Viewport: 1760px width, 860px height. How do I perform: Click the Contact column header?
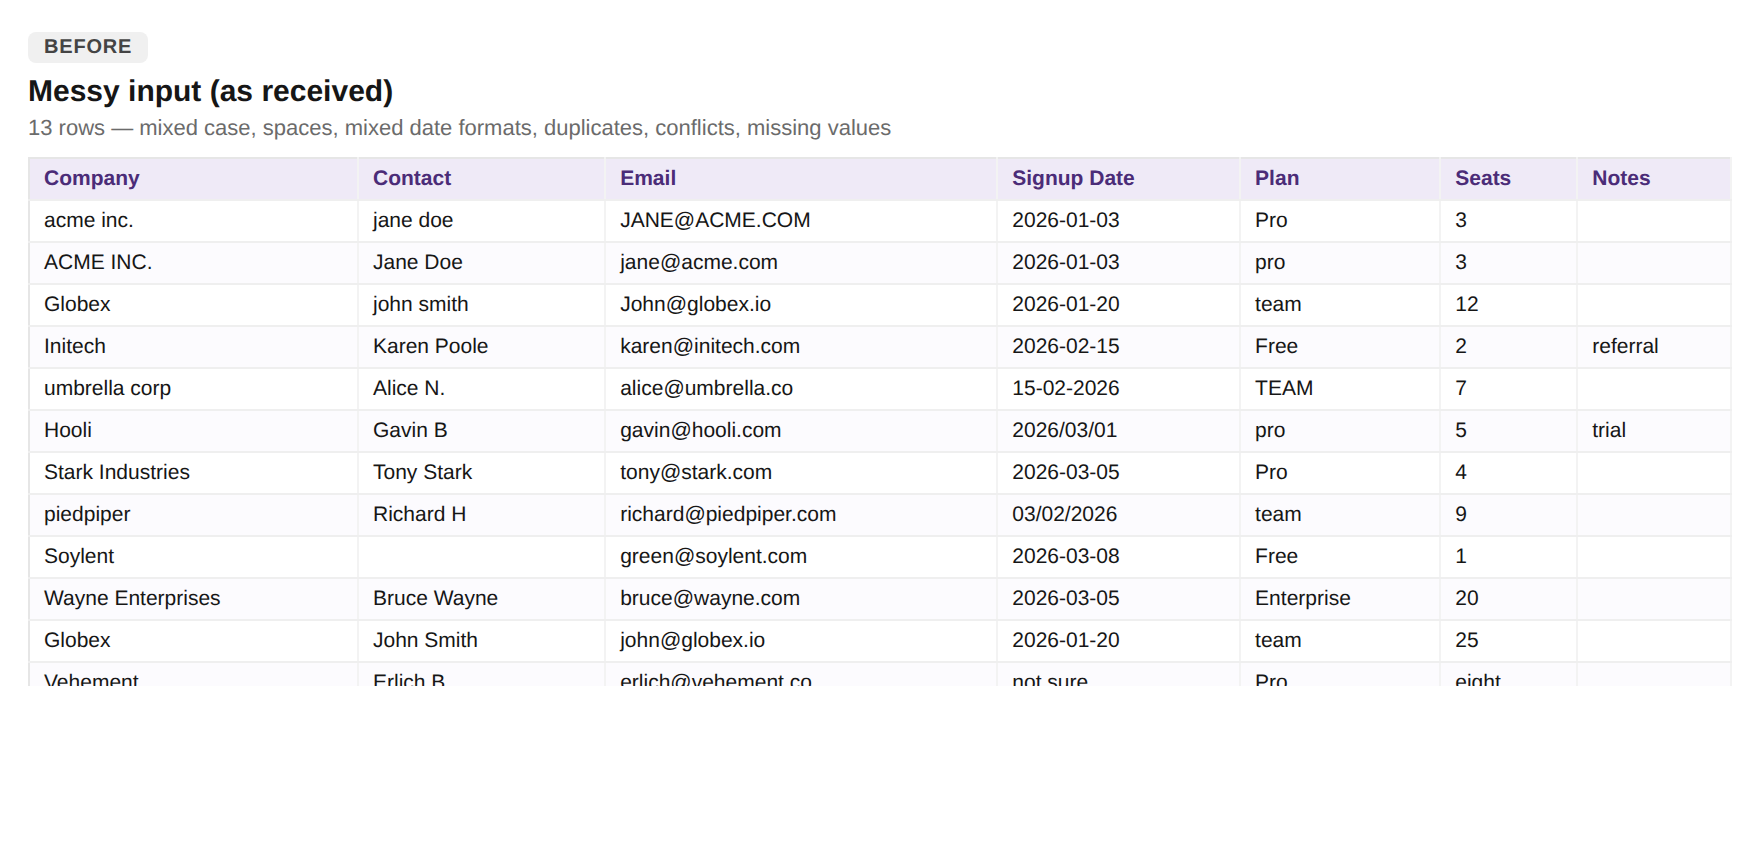click(x=481, y=179)
